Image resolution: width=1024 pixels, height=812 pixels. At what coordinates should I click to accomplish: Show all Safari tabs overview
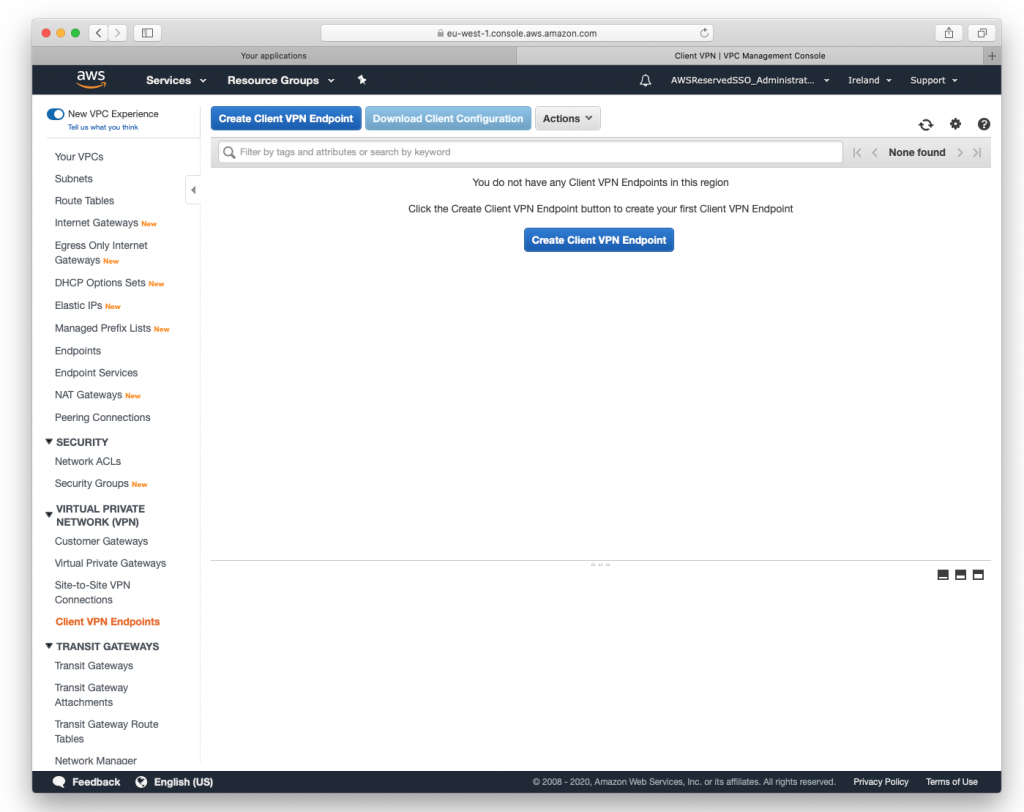click(982, 33)
